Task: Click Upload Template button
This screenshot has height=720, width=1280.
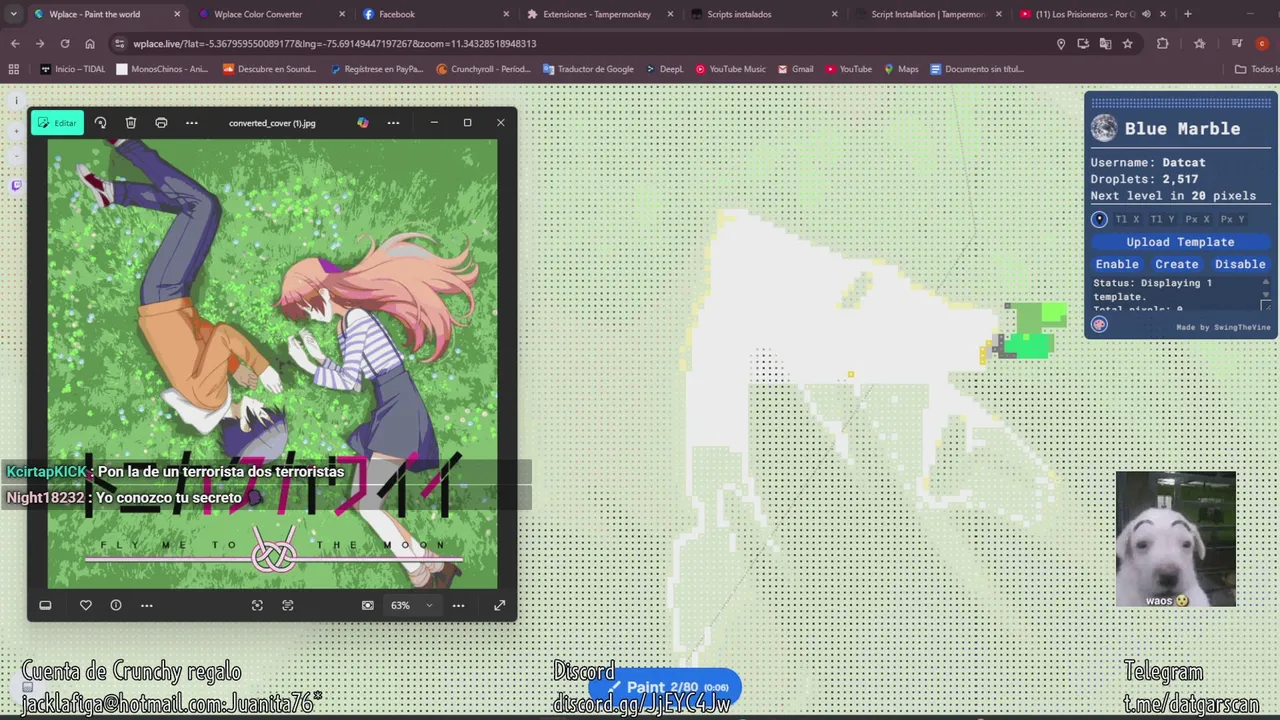Action: point(1180,242)
